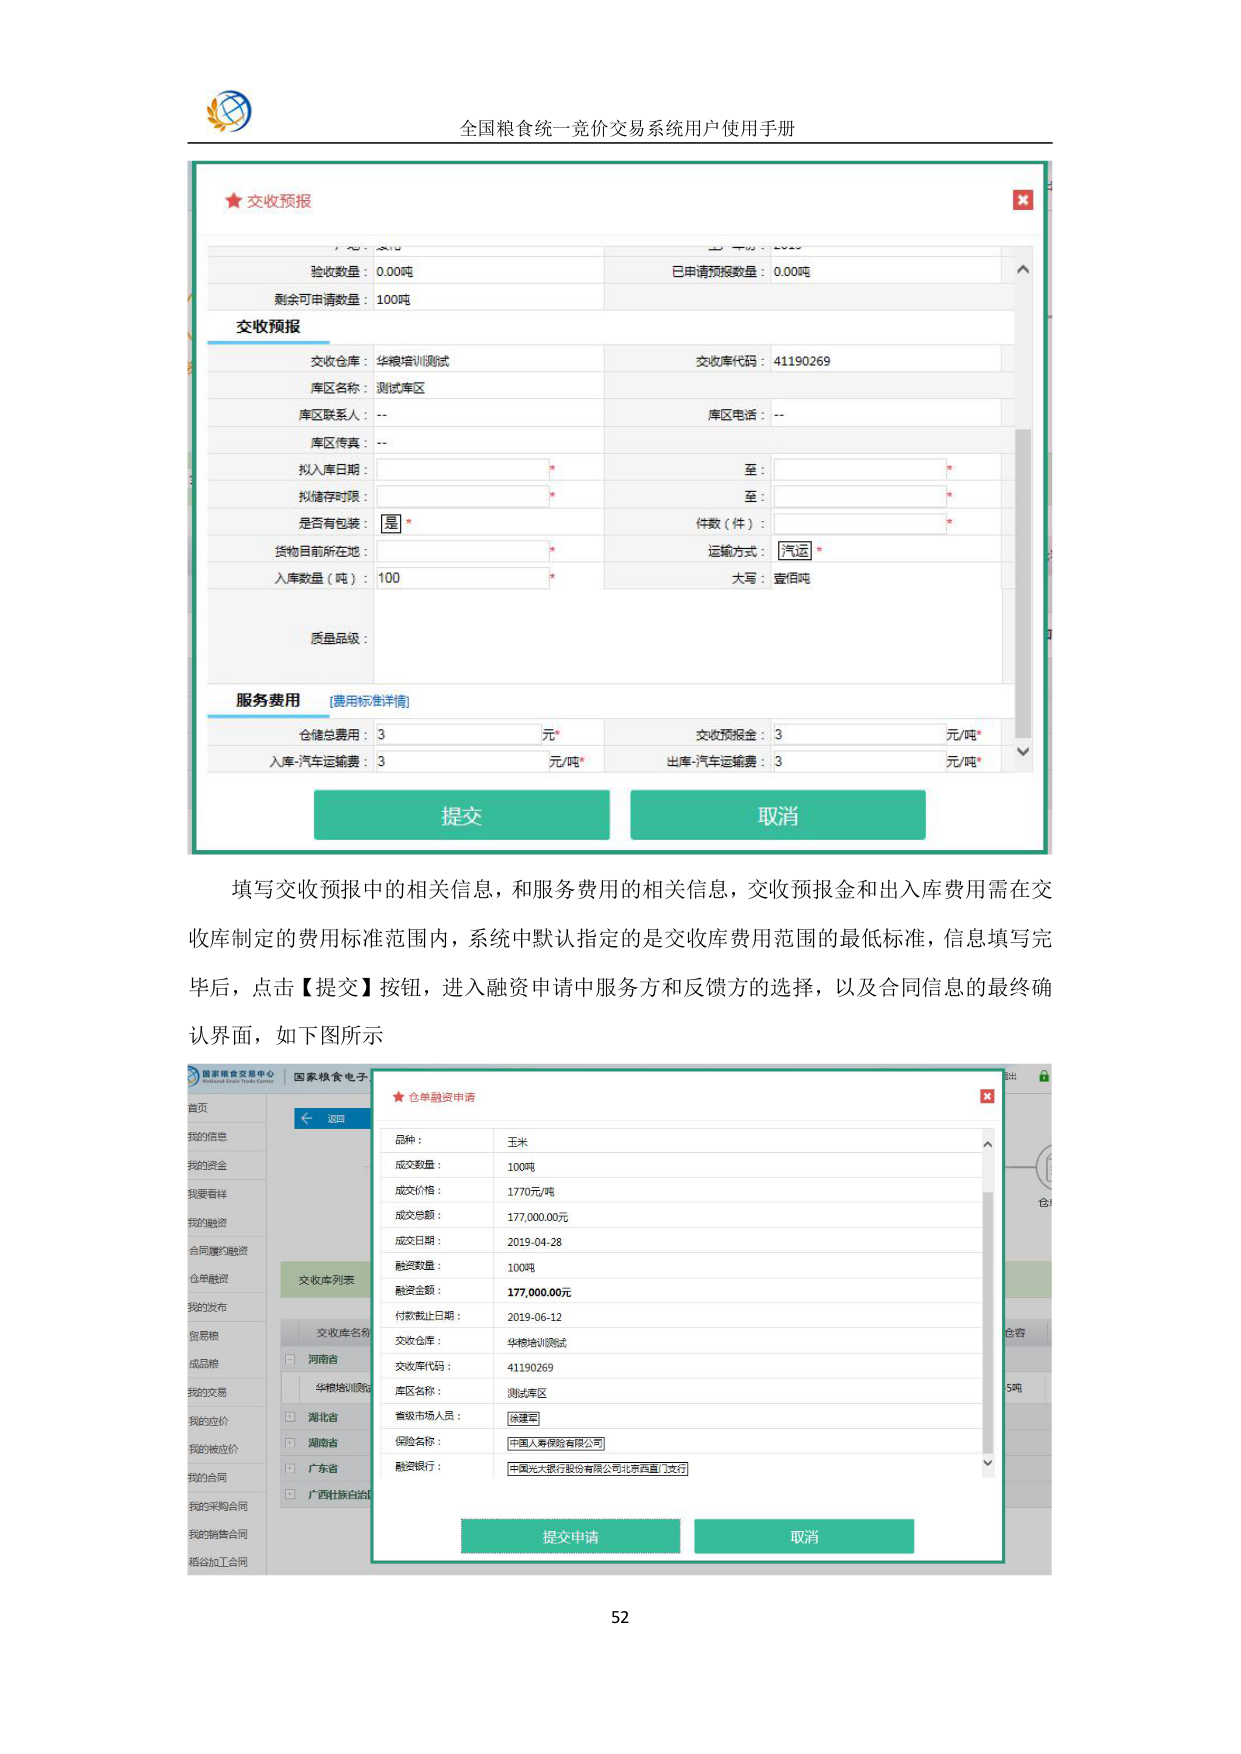Click the 入库数量(吨) field showing 100
This screenshot has height=1754, width=1241.
point(462,578)
